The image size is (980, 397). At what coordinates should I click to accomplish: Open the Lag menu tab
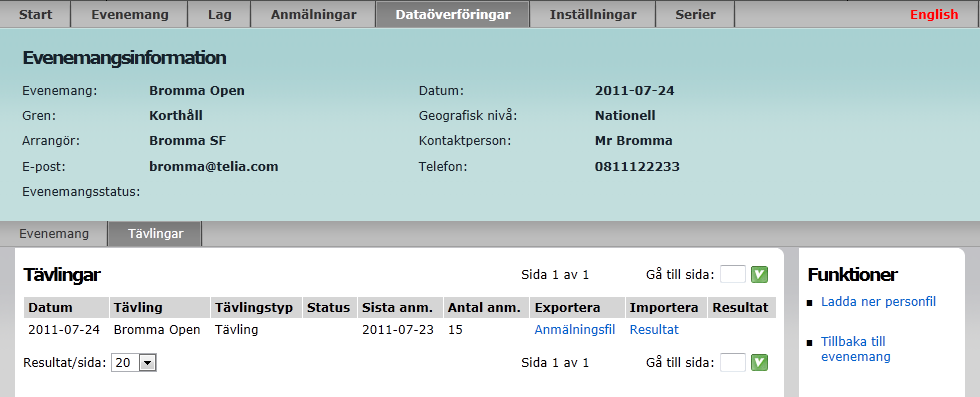click(219, 14)
